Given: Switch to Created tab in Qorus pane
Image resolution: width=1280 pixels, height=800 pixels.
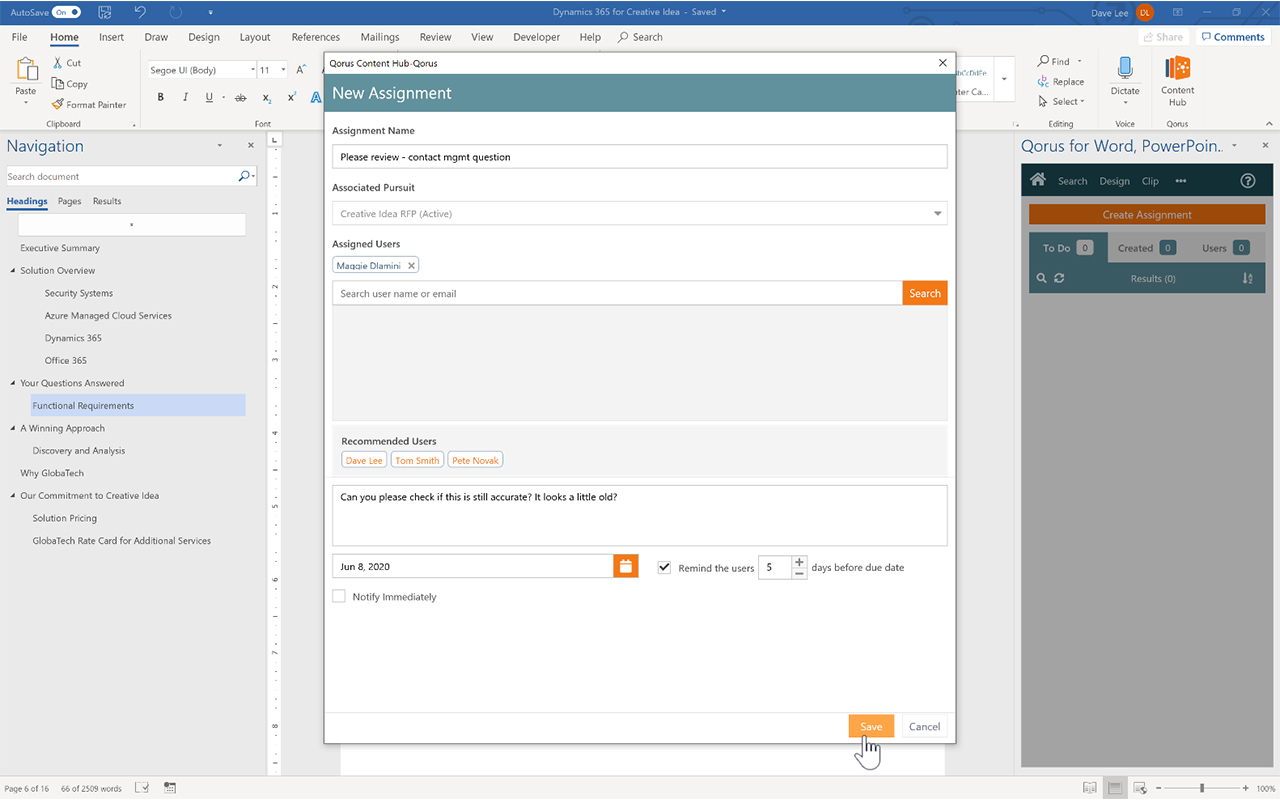Looking at the screenshot, I should tap(1146, 248).
